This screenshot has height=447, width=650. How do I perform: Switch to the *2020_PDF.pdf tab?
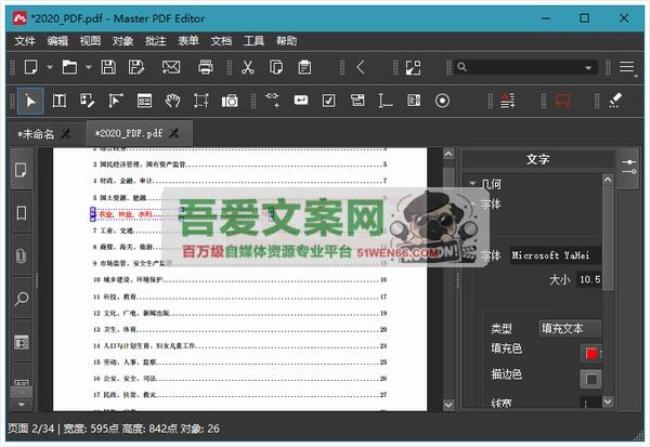click(129, 134)
